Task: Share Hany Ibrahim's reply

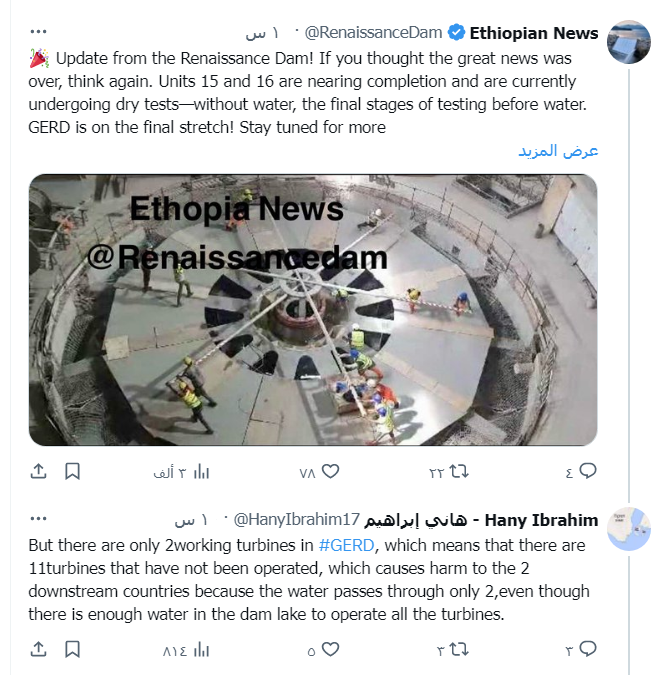Action: (x=38, y=649)
